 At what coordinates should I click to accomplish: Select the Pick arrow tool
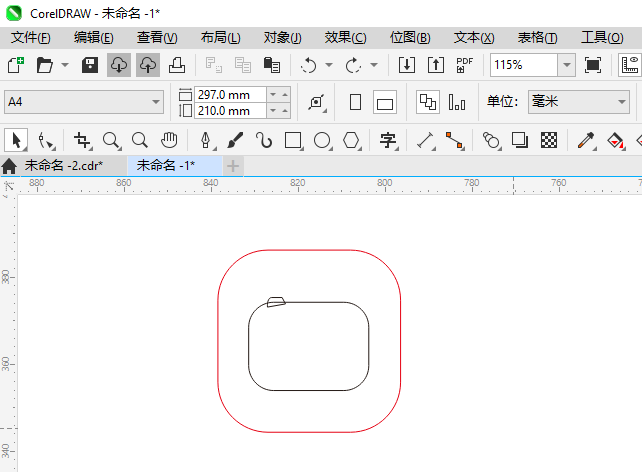click(x=16, y=140)
